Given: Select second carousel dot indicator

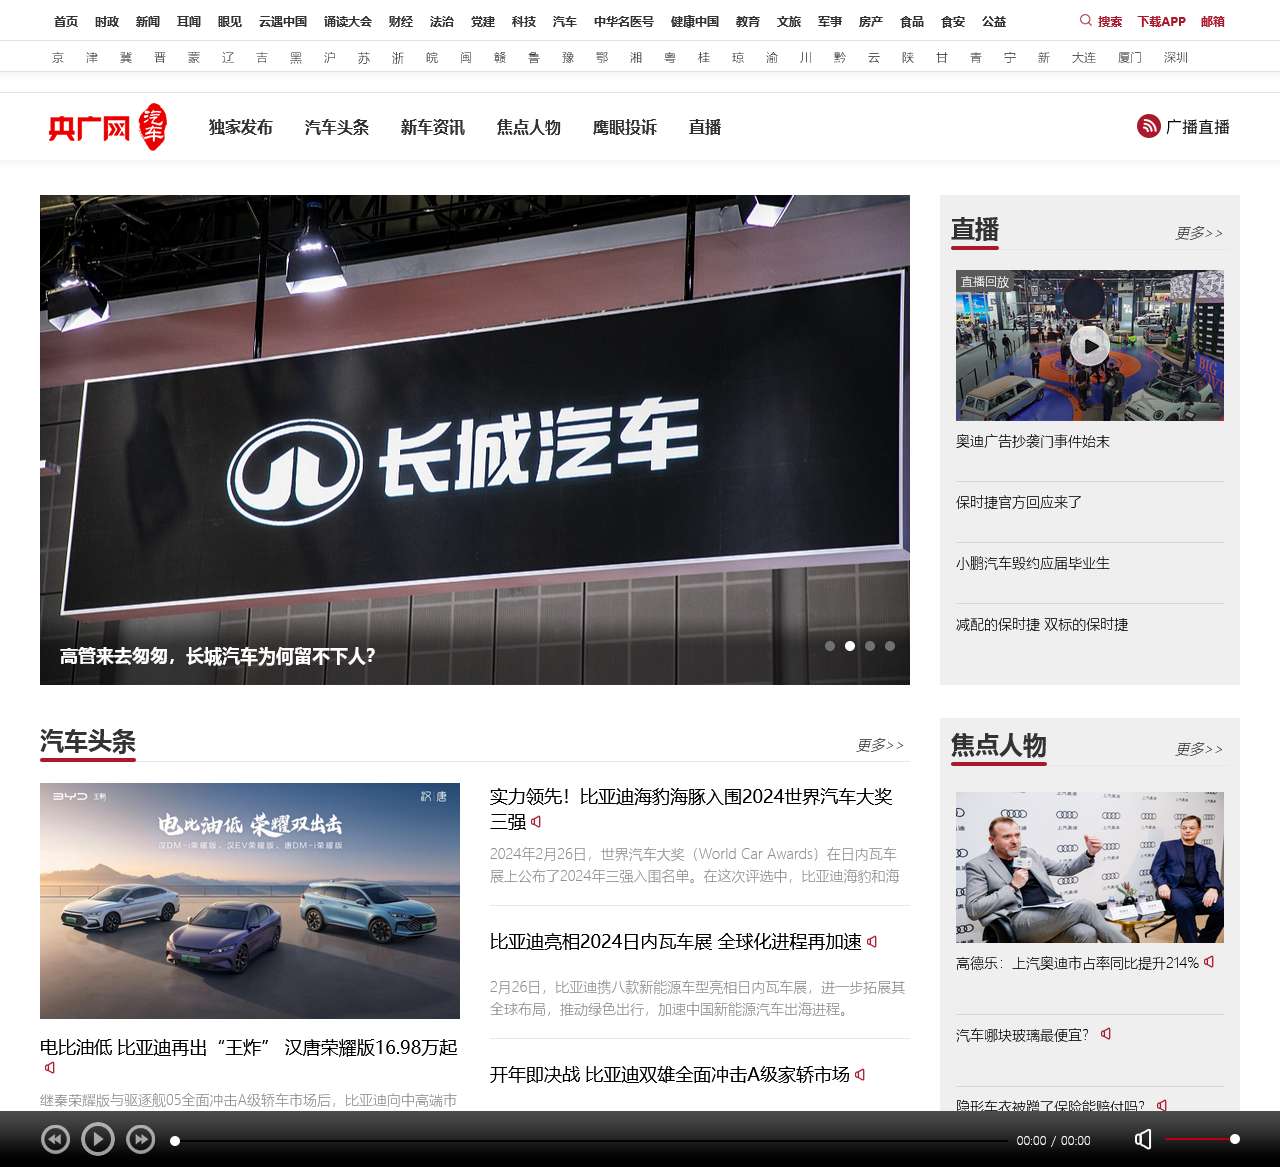Looking at the screenshot, I should coord(850,646).
